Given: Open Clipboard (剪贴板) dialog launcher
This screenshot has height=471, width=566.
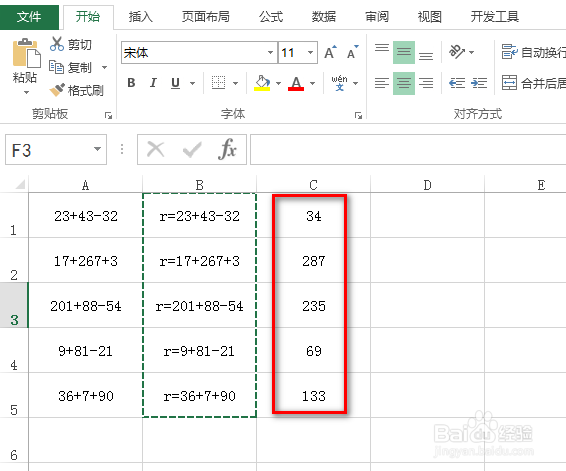Looking at the screenshot, I should coord(108,115).
